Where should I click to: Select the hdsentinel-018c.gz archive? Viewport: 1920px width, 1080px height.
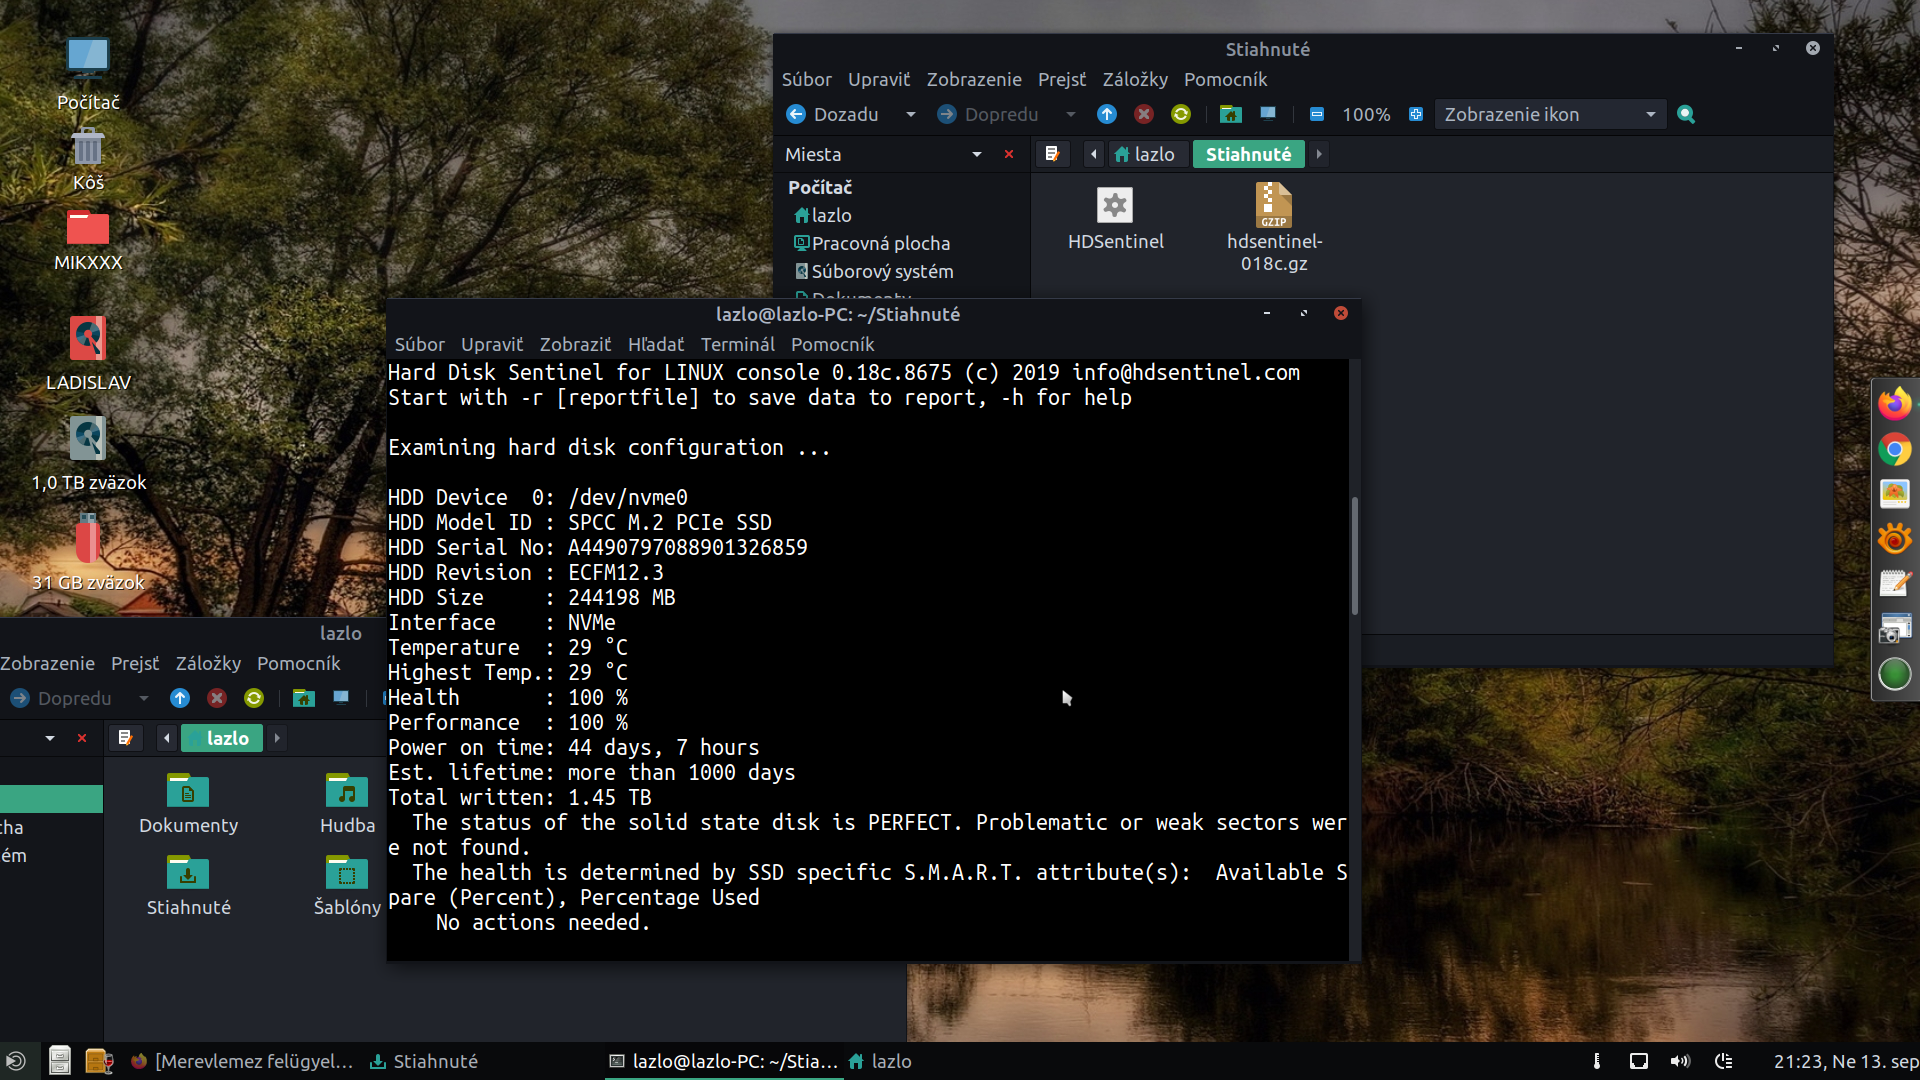click(x=1274, y=207)
